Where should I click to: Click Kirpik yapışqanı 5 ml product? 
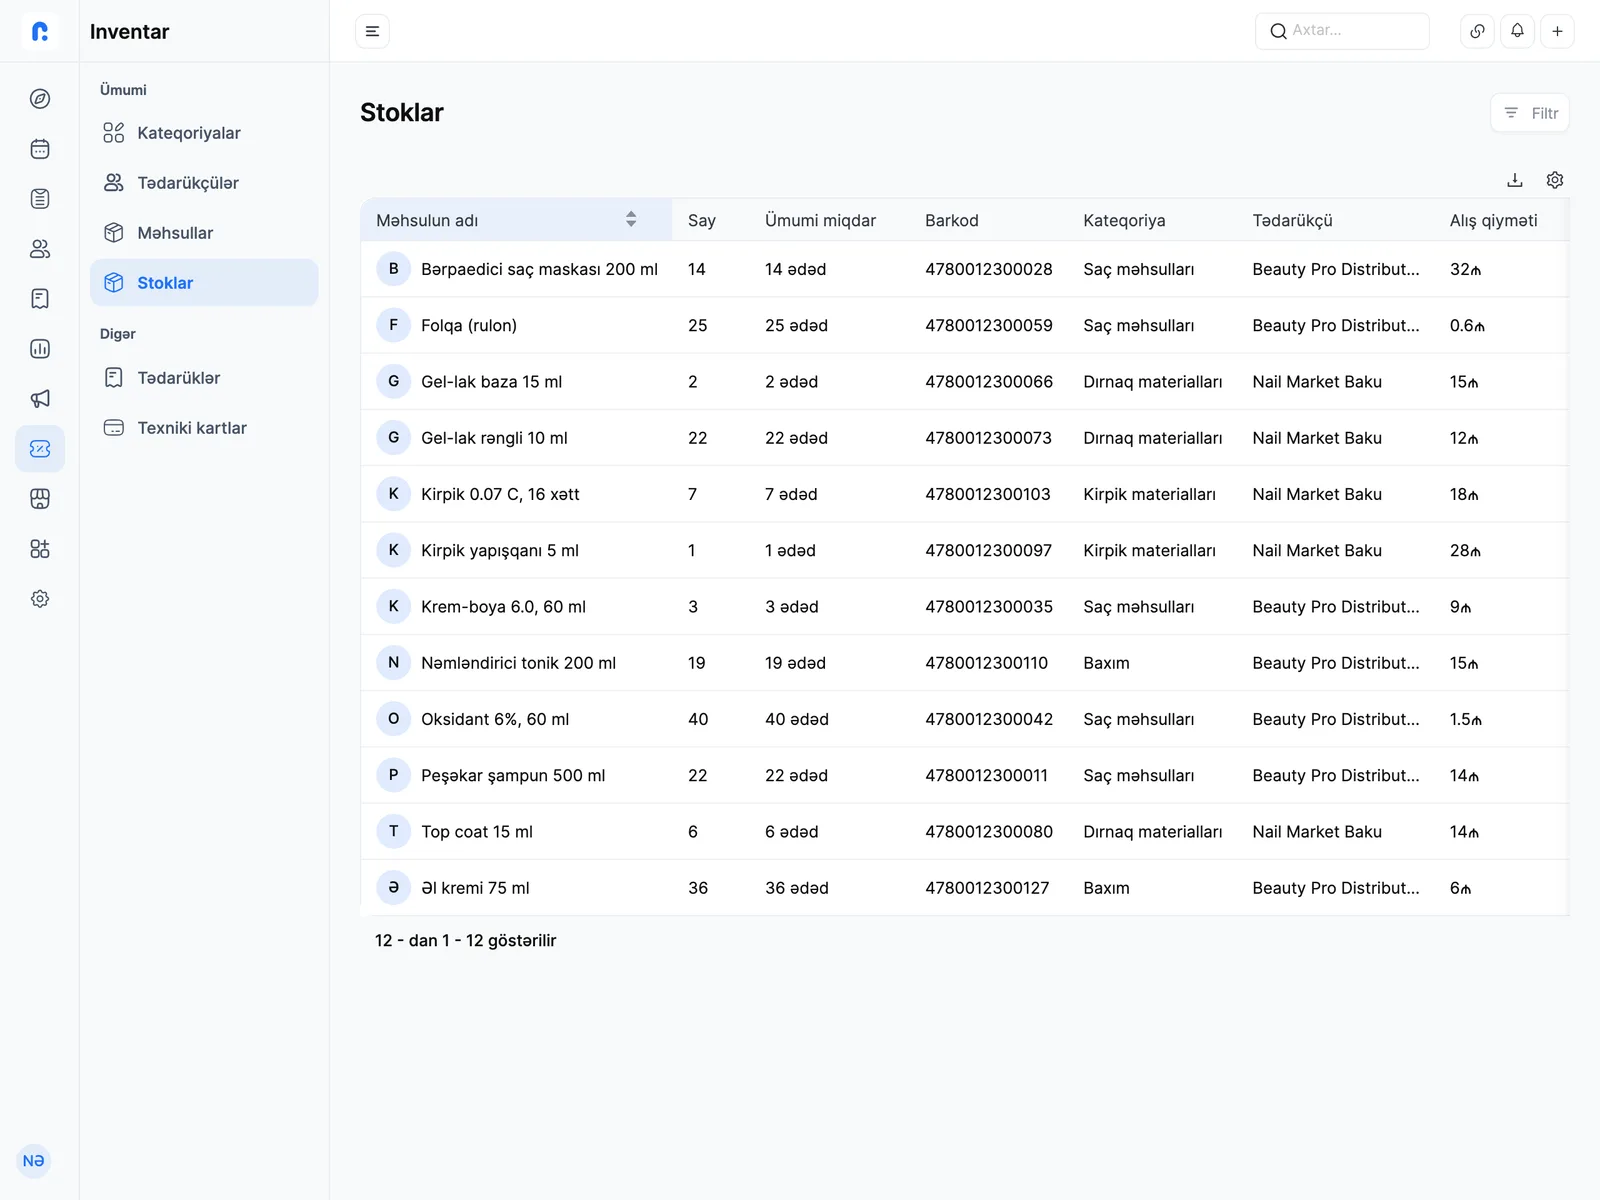click(x=500, y=550)
